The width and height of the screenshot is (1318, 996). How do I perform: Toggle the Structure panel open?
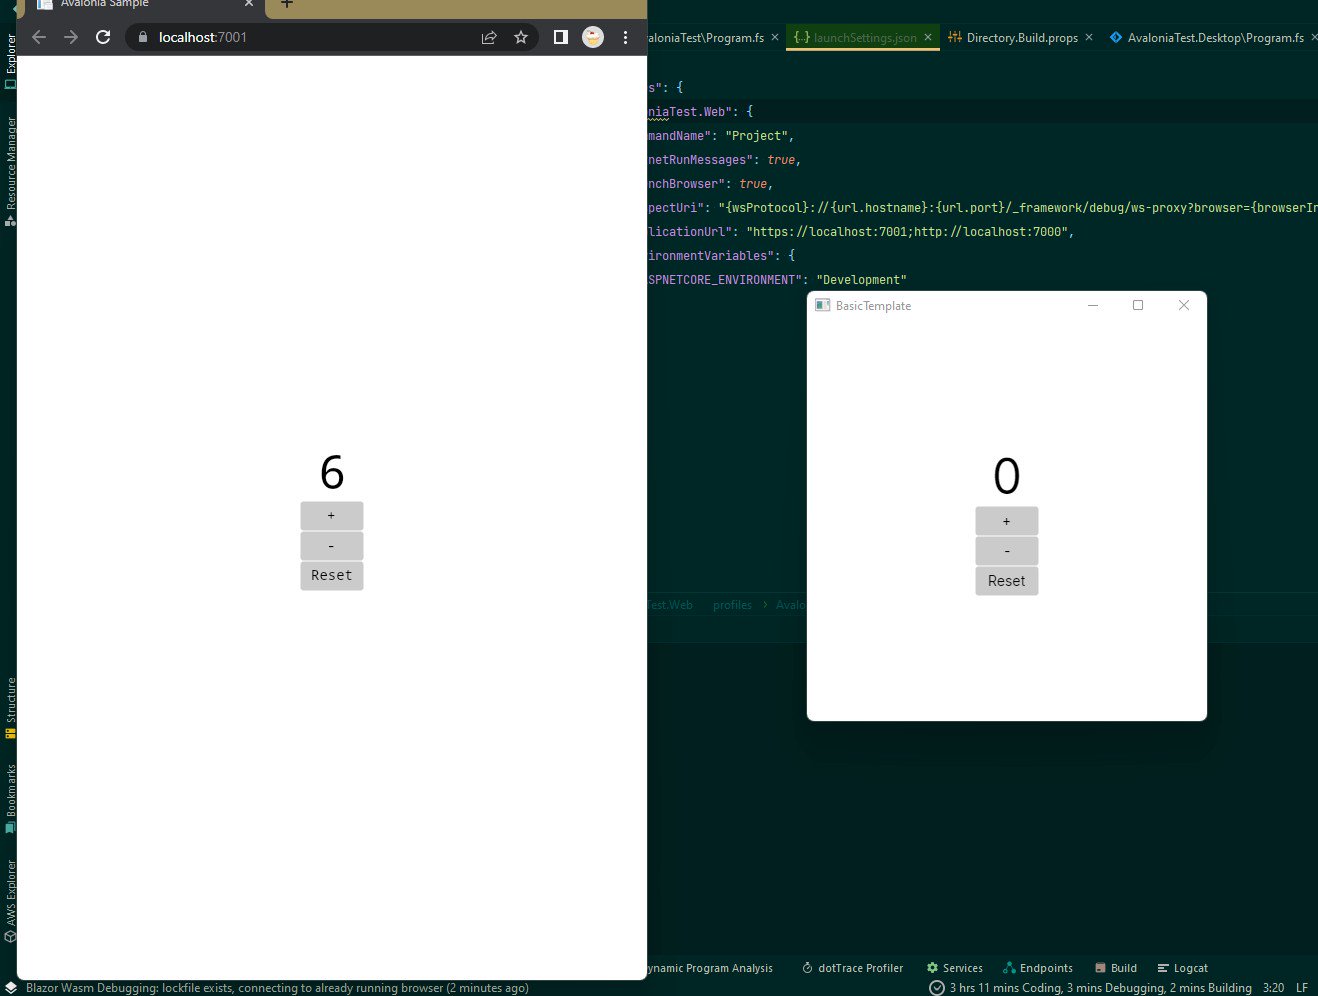click(x=9, y=697)
